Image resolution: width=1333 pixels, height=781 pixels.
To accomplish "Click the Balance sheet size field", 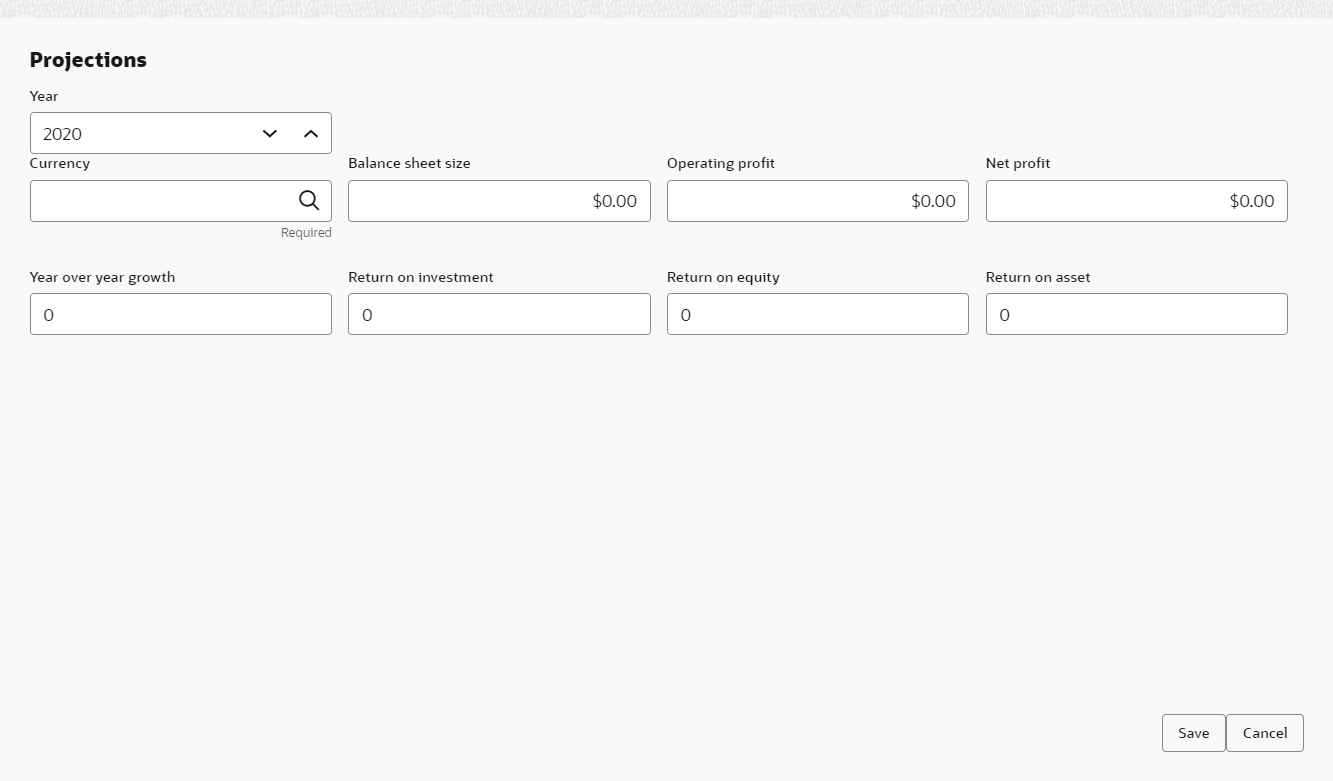I will [499, 201].
